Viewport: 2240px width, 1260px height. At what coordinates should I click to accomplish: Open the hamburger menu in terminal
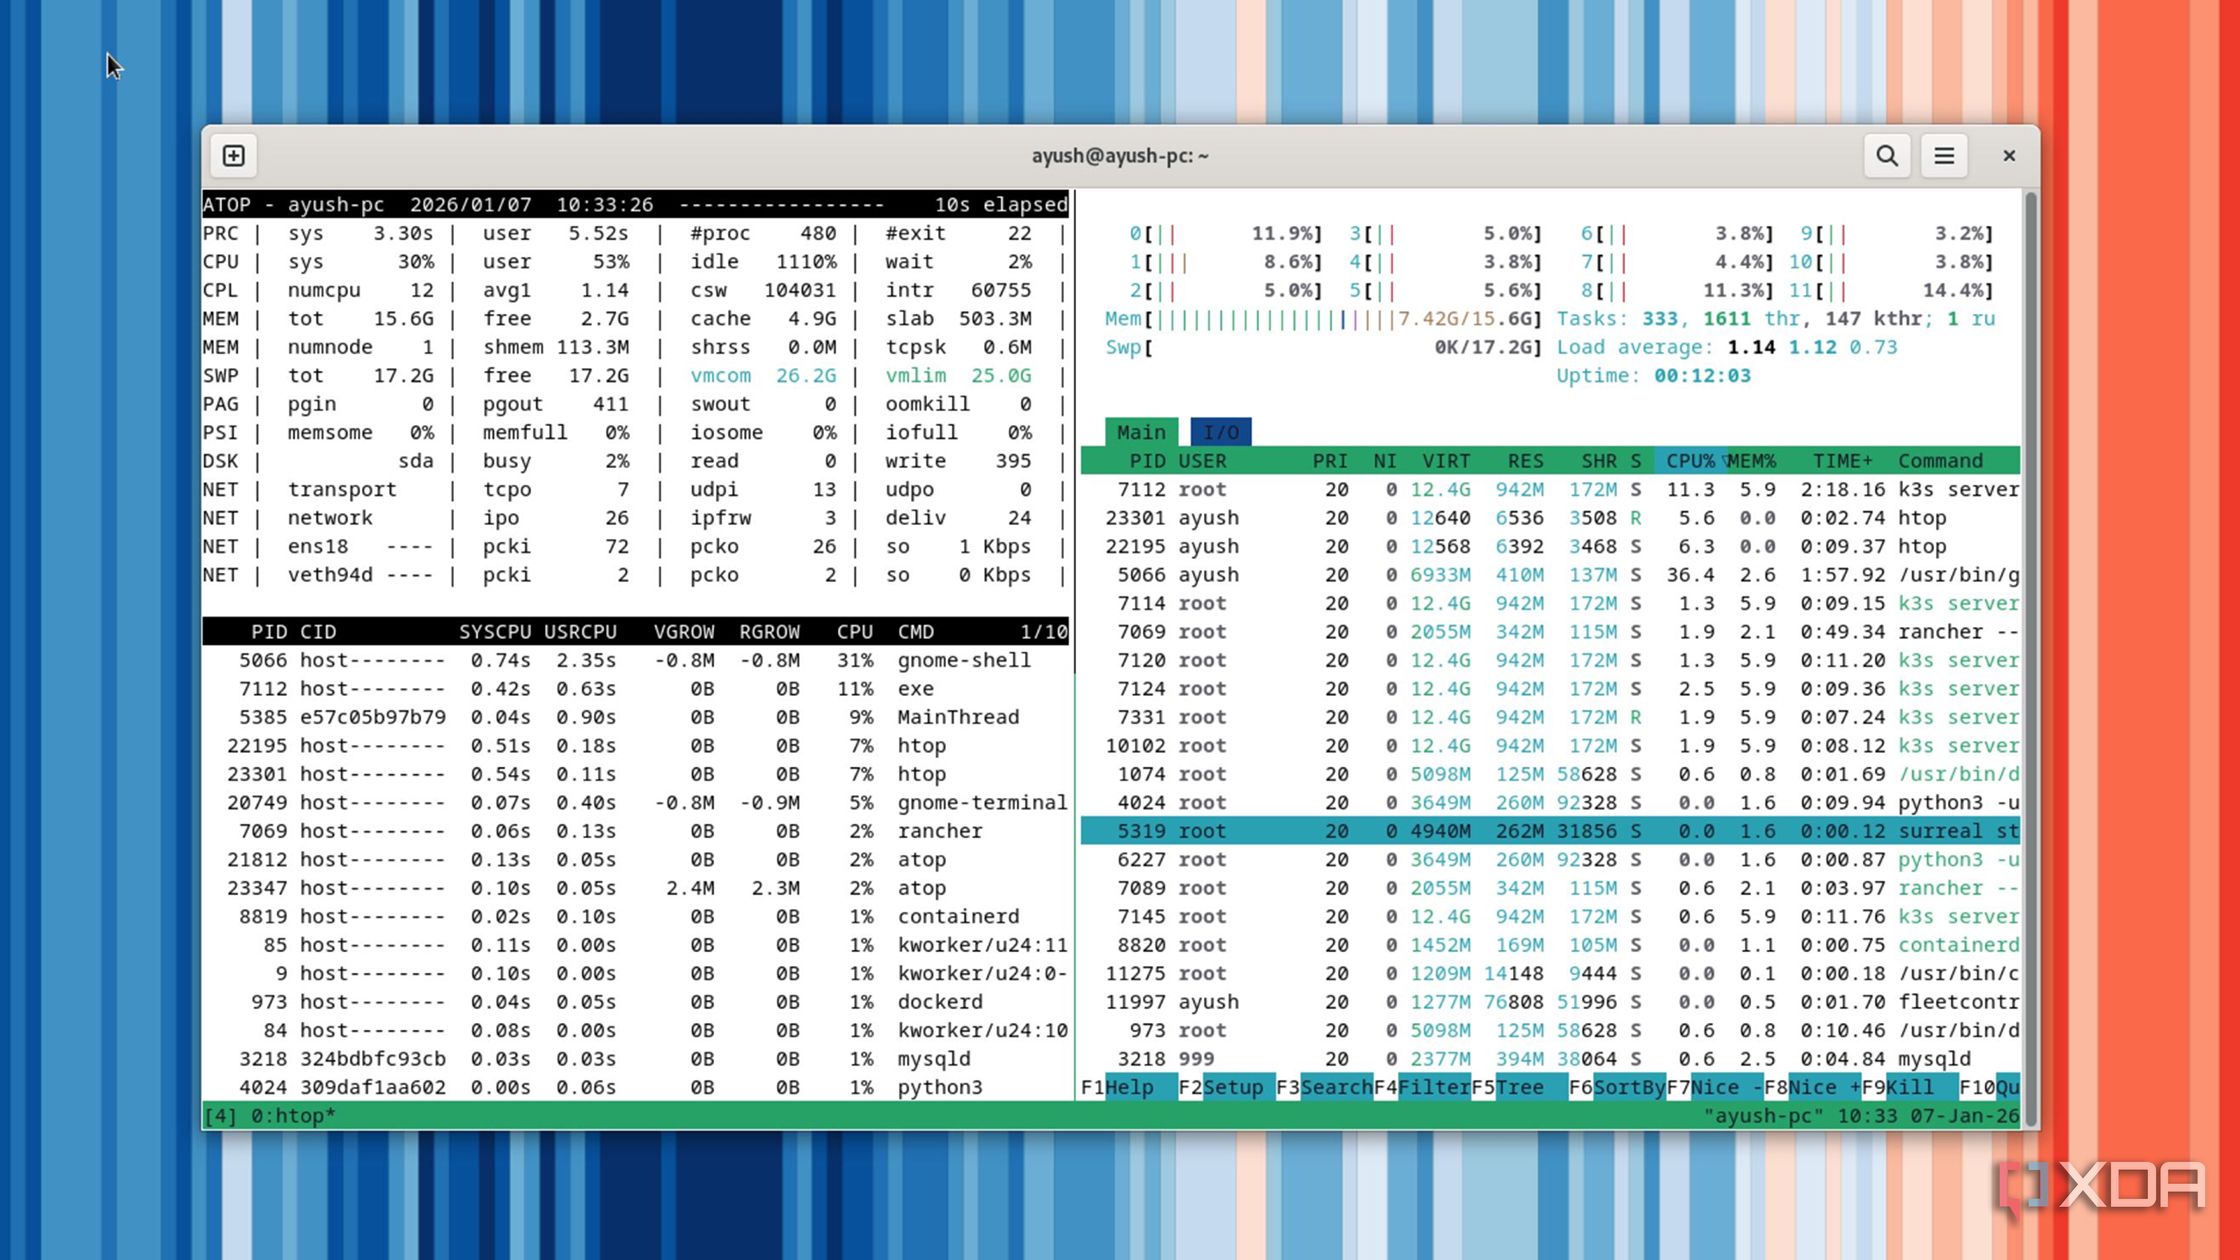(x=1943, y=156)
